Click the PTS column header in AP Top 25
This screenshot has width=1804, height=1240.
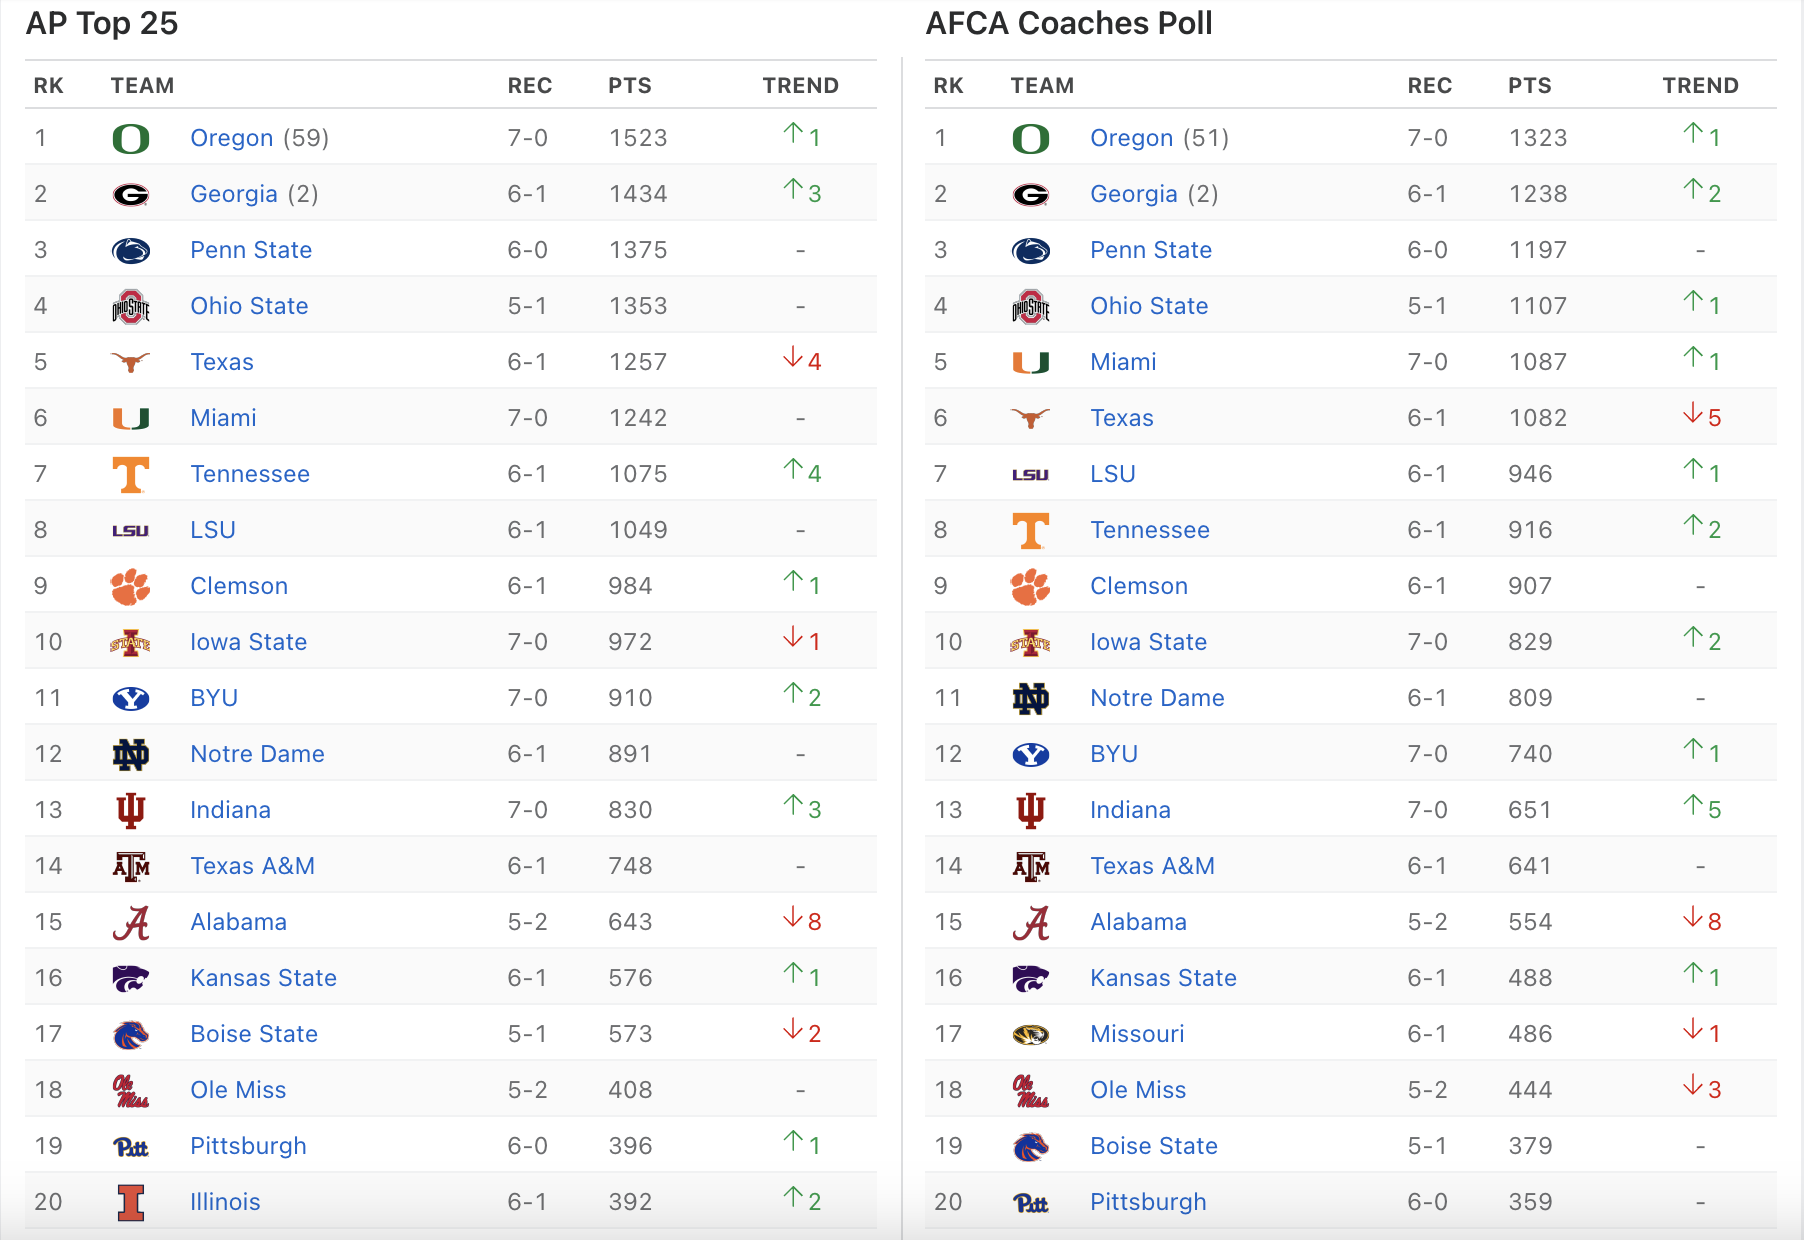pyautogui.click(x=630, y=86)
